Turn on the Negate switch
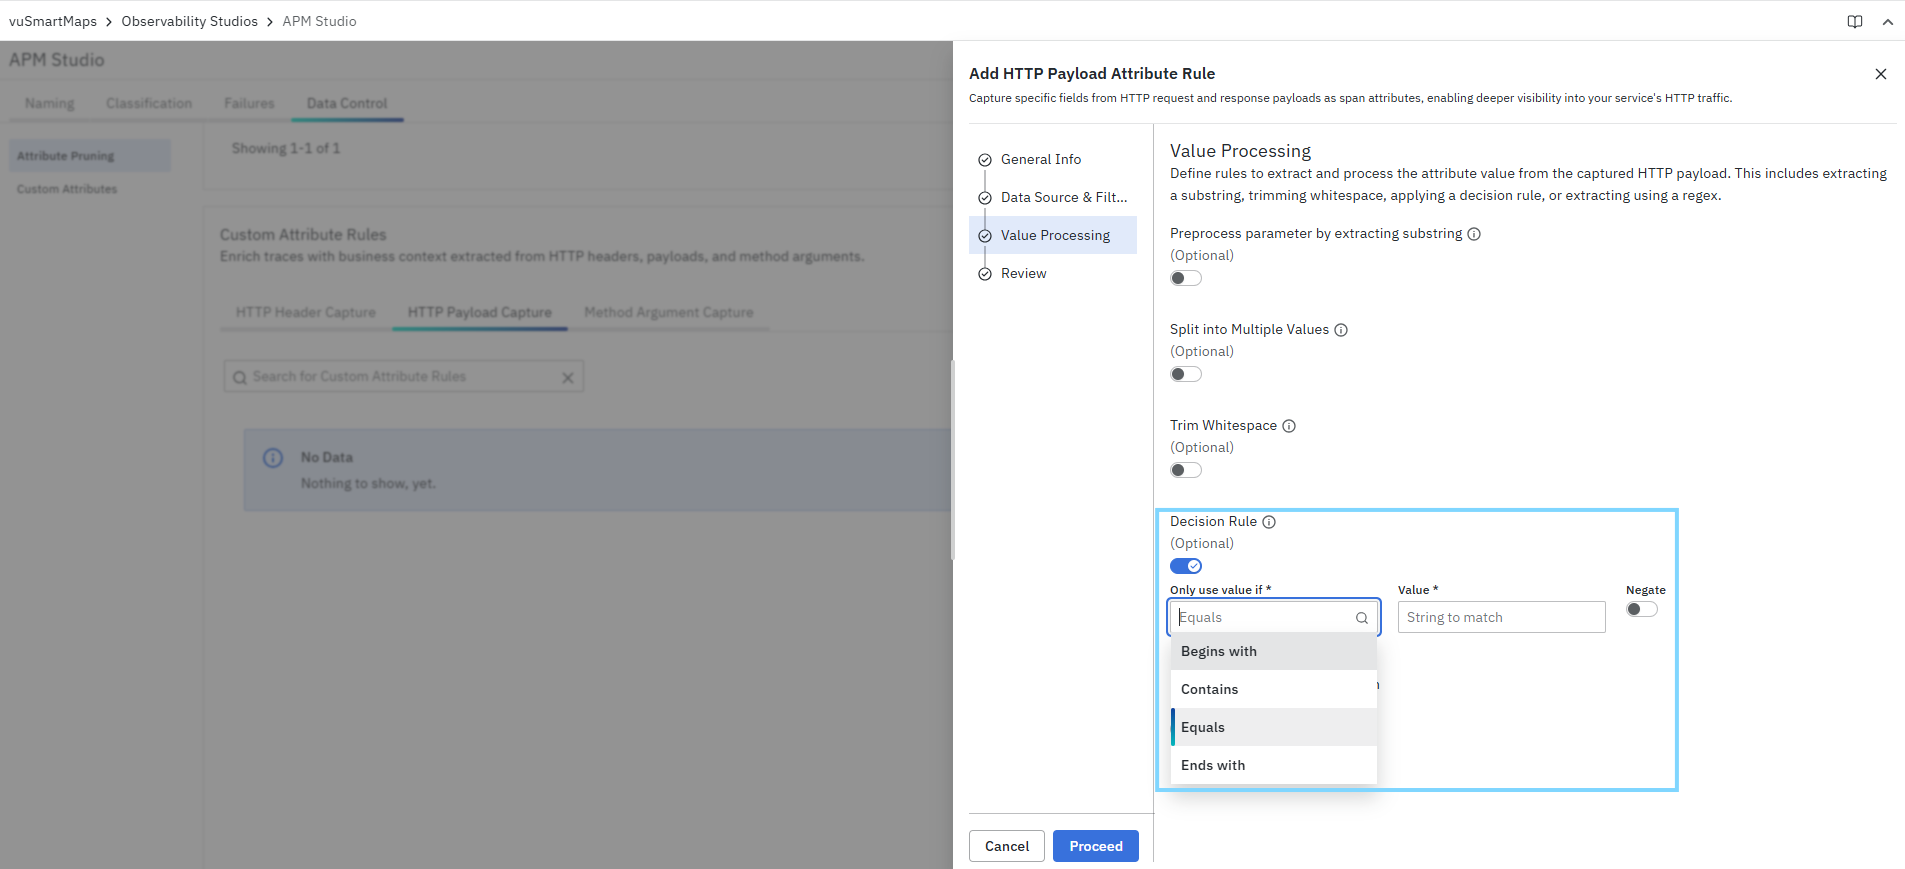The image size is (1905, 869). coord(1642,609)
